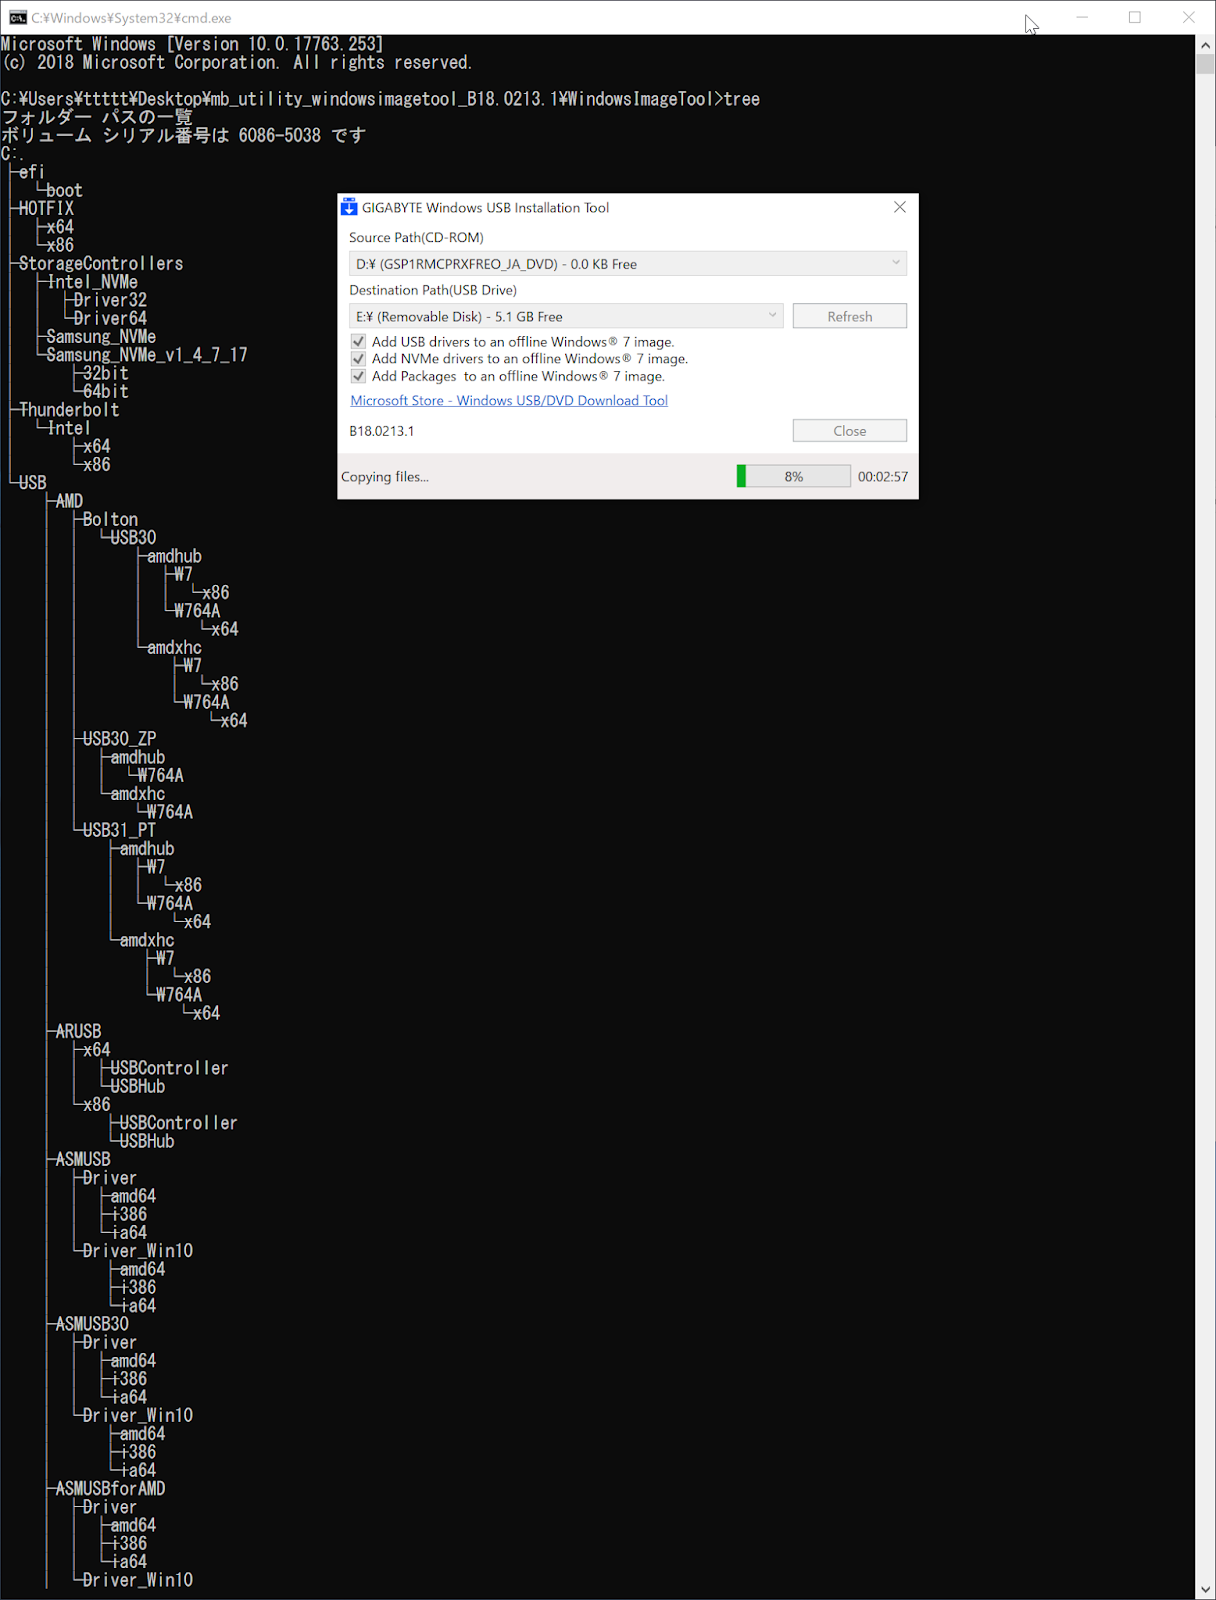The image size is (1216, 1600).
Task: Click the 'Source Path(CD-ROM)' label
Action: tap(416, 237)
